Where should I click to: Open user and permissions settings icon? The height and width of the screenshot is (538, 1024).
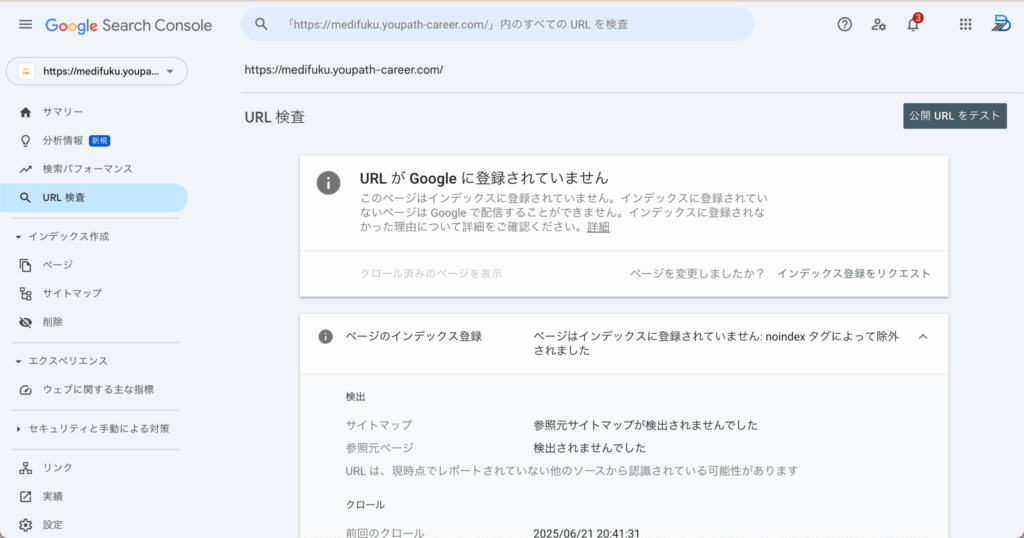878,25
